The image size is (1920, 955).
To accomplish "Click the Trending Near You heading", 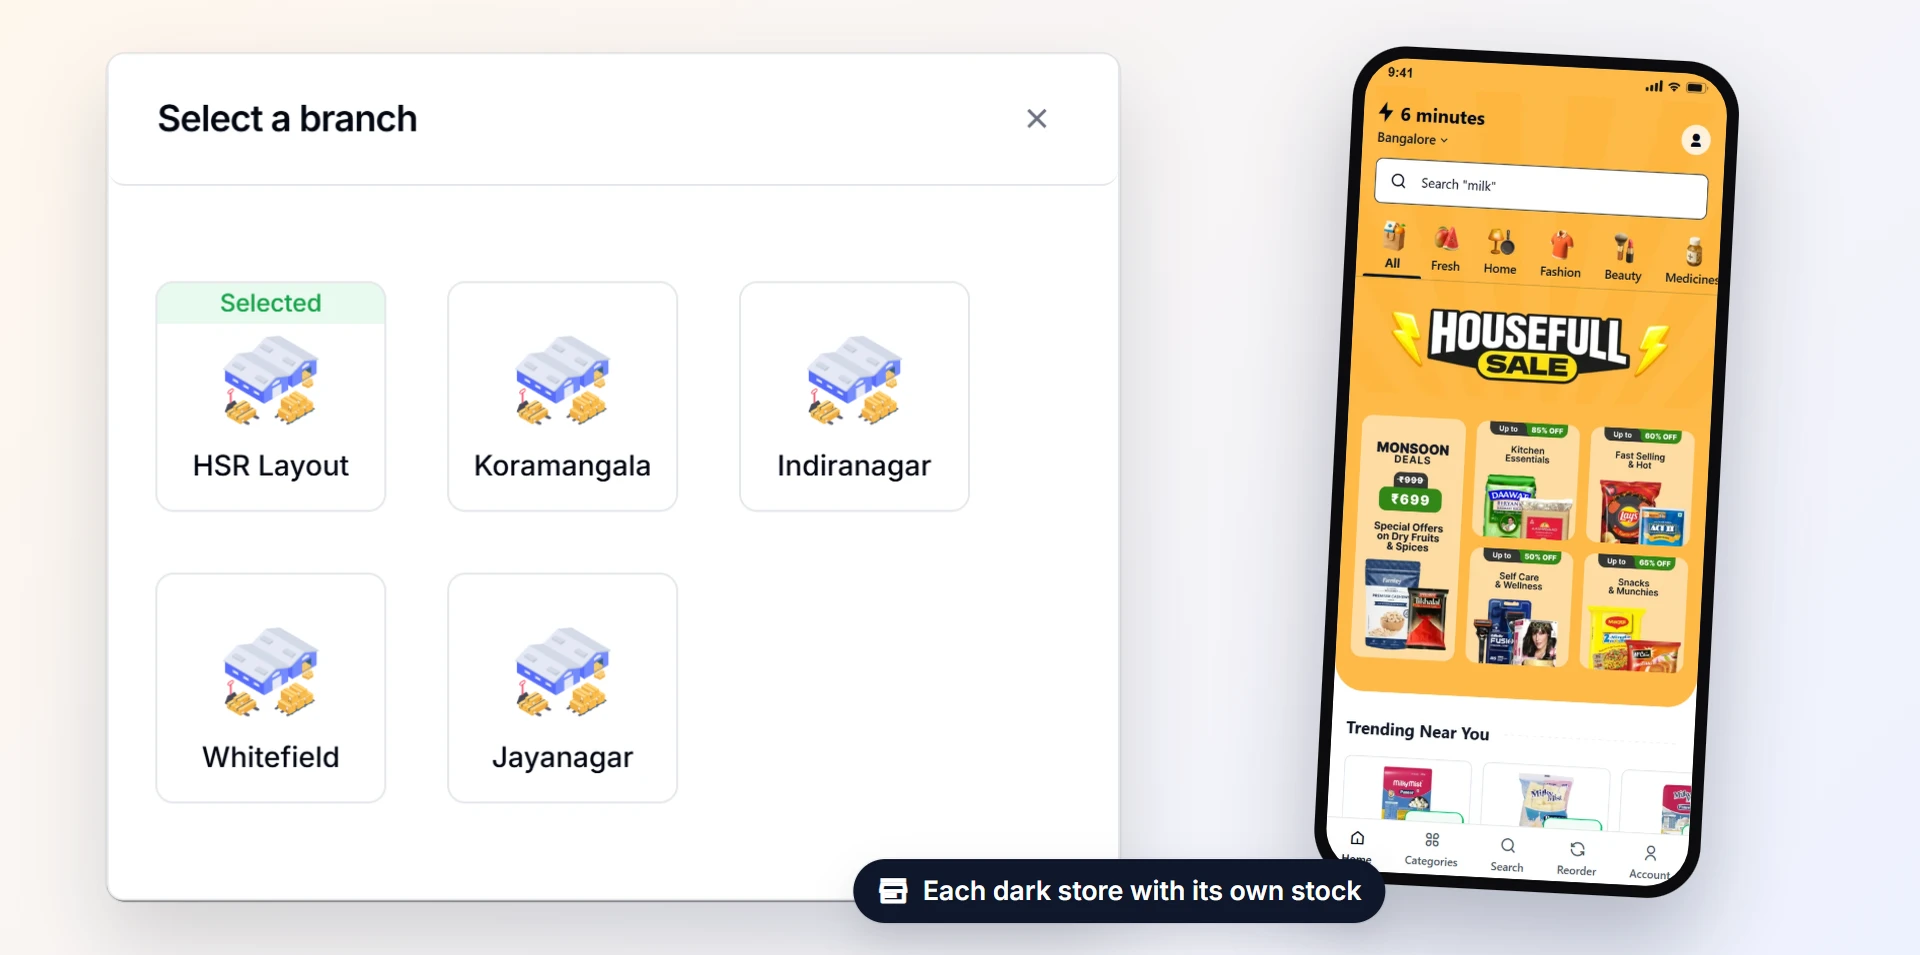I will (1418, 731).
